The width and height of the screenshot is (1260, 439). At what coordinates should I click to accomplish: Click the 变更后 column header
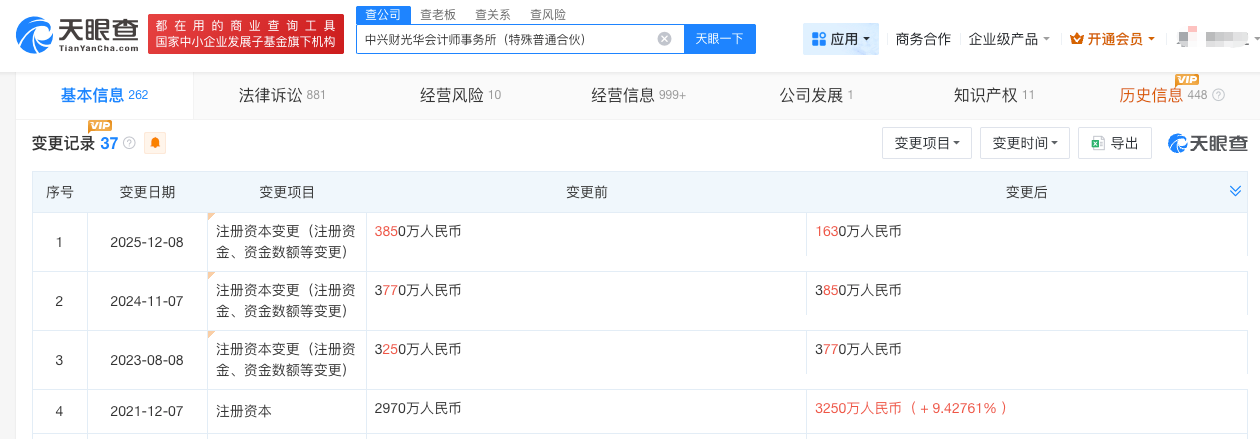[1026, 192]
